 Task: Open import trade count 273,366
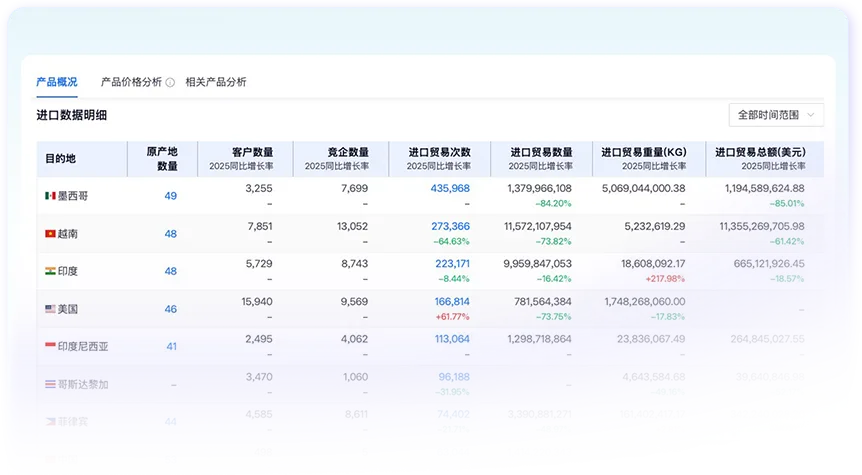450,226
